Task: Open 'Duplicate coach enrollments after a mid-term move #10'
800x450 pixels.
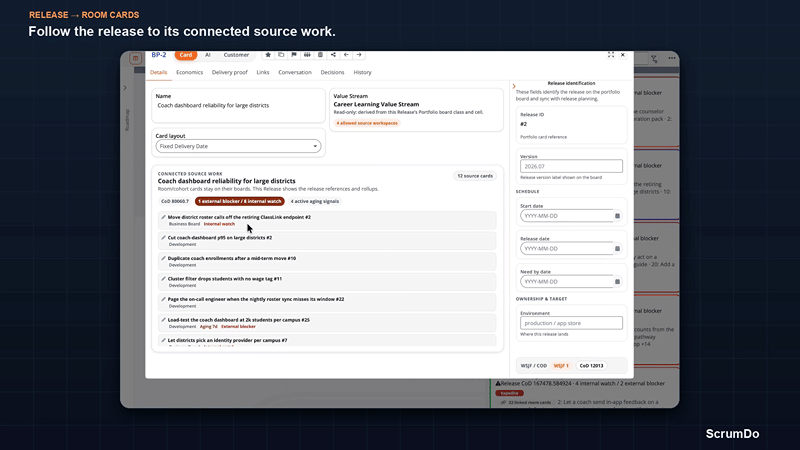Action: click(232, 258)
